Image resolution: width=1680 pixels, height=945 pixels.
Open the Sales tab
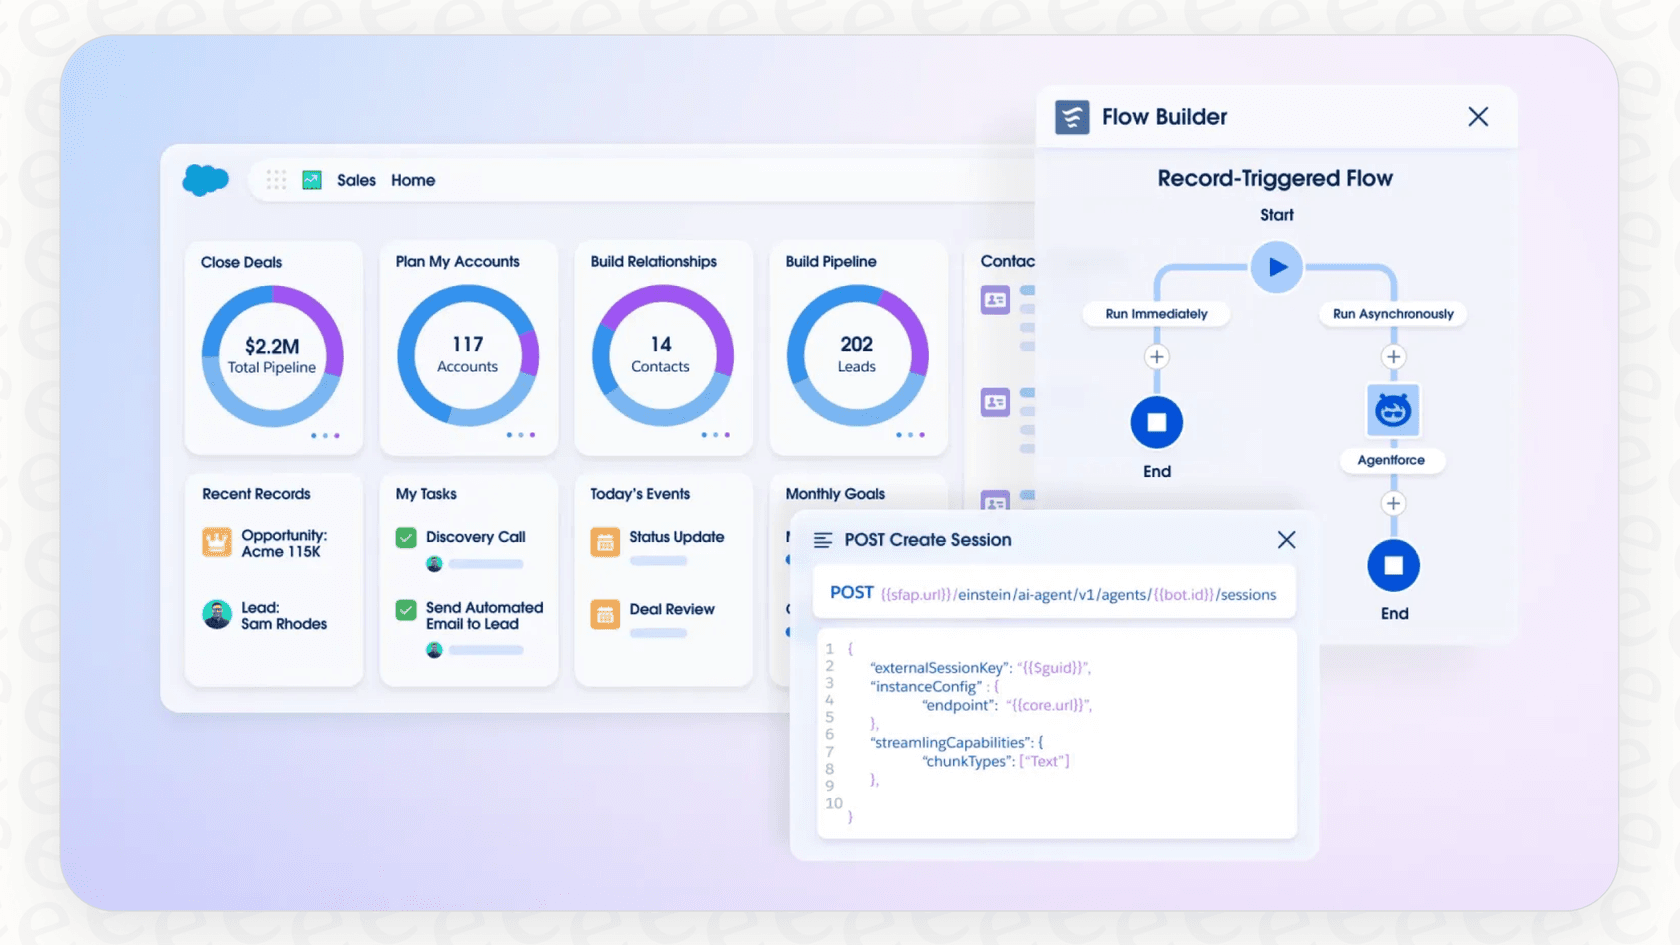click(x=356, y=180)
